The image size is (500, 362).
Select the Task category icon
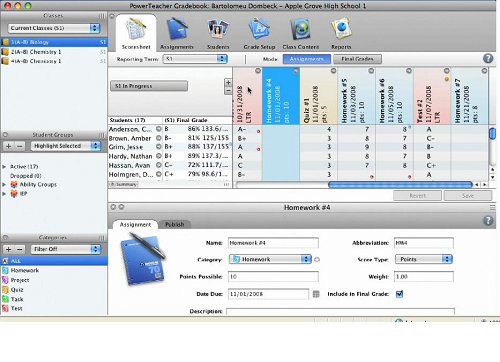tap(5, 299)
